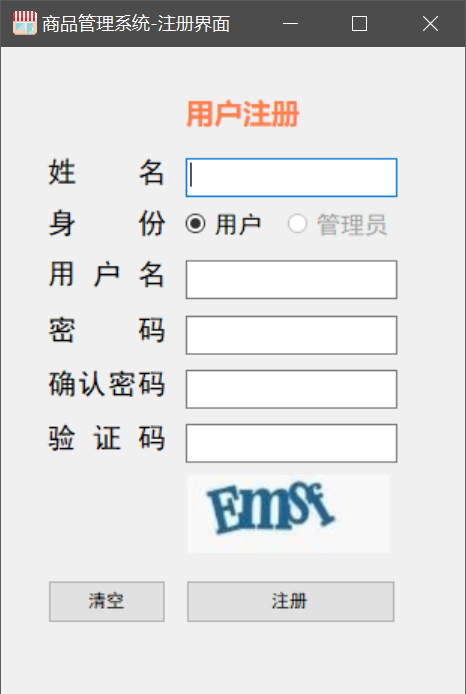
Task: Submit the form with 注册 button
Action: pyautogui.click(x=290, y=601)
